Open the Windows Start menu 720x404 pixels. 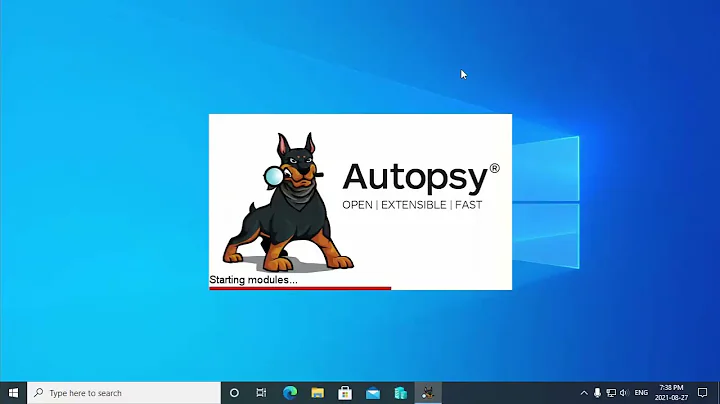click(x=13, y=393)
